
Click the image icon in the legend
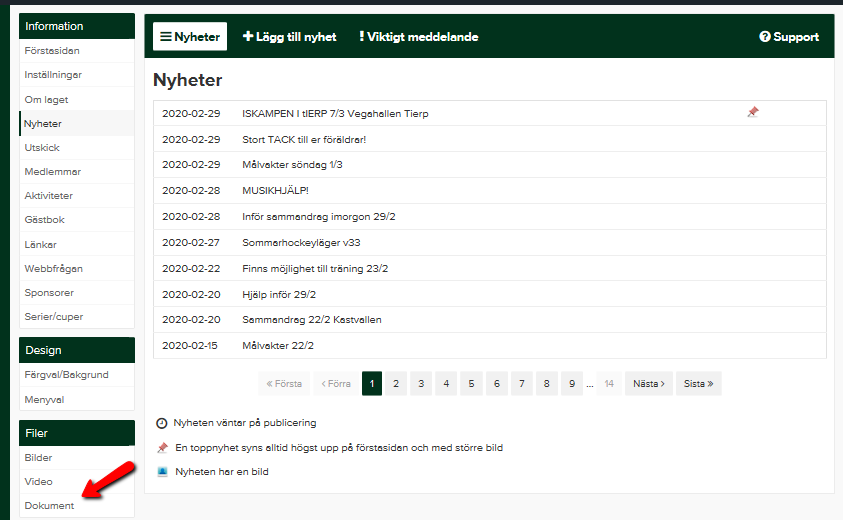point(162,472)
